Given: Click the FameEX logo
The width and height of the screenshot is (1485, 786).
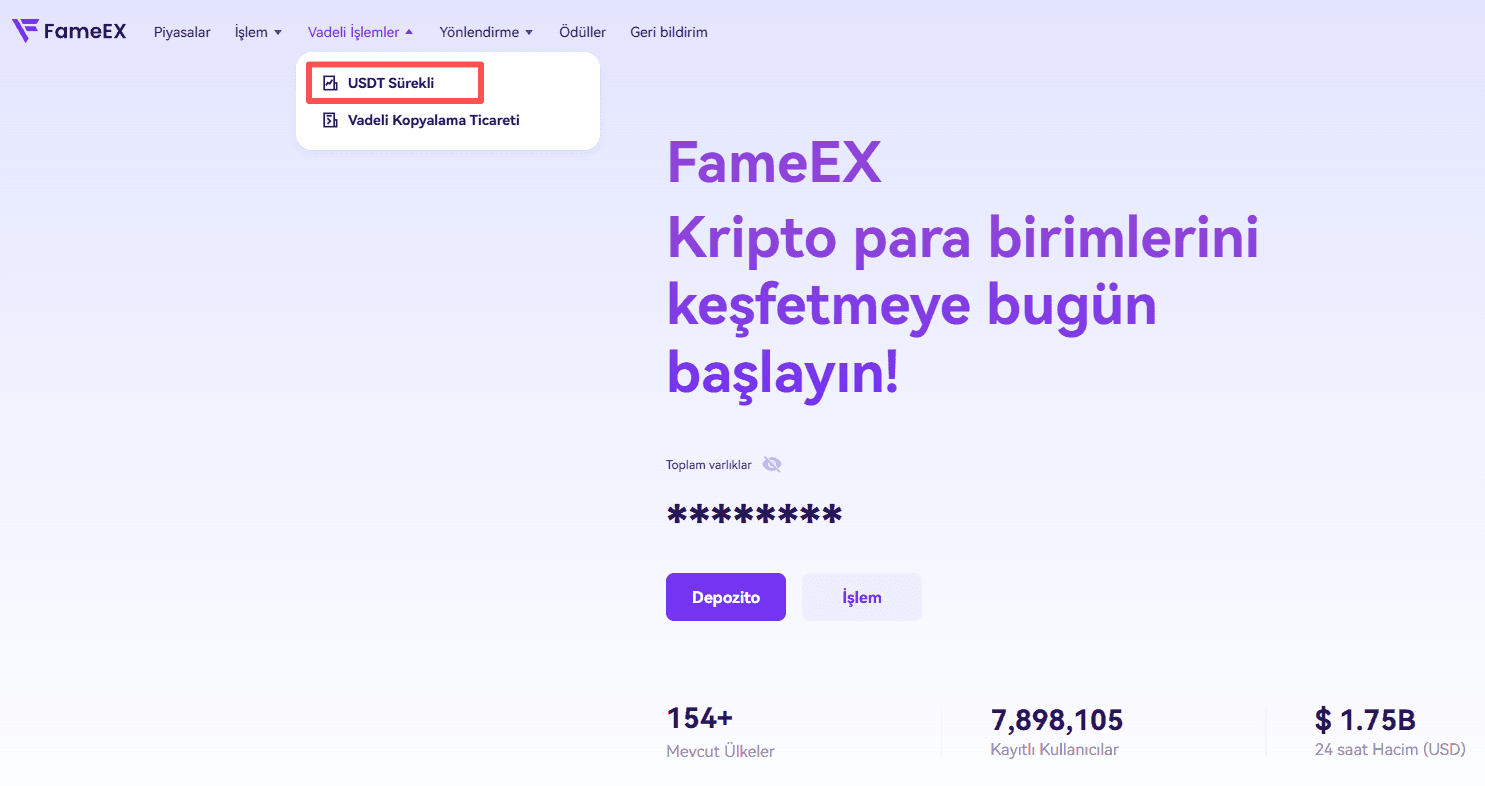Looking at the screenshot, I should tap(69, 32).
